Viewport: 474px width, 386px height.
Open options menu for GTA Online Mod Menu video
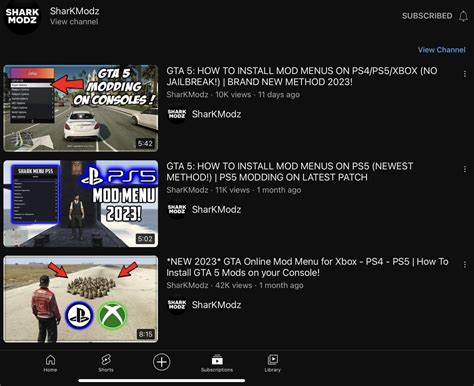465,265
